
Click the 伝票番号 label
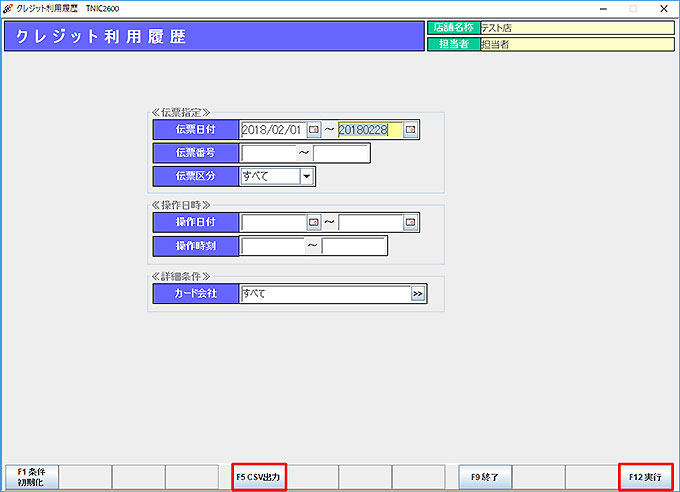(196, 153)
